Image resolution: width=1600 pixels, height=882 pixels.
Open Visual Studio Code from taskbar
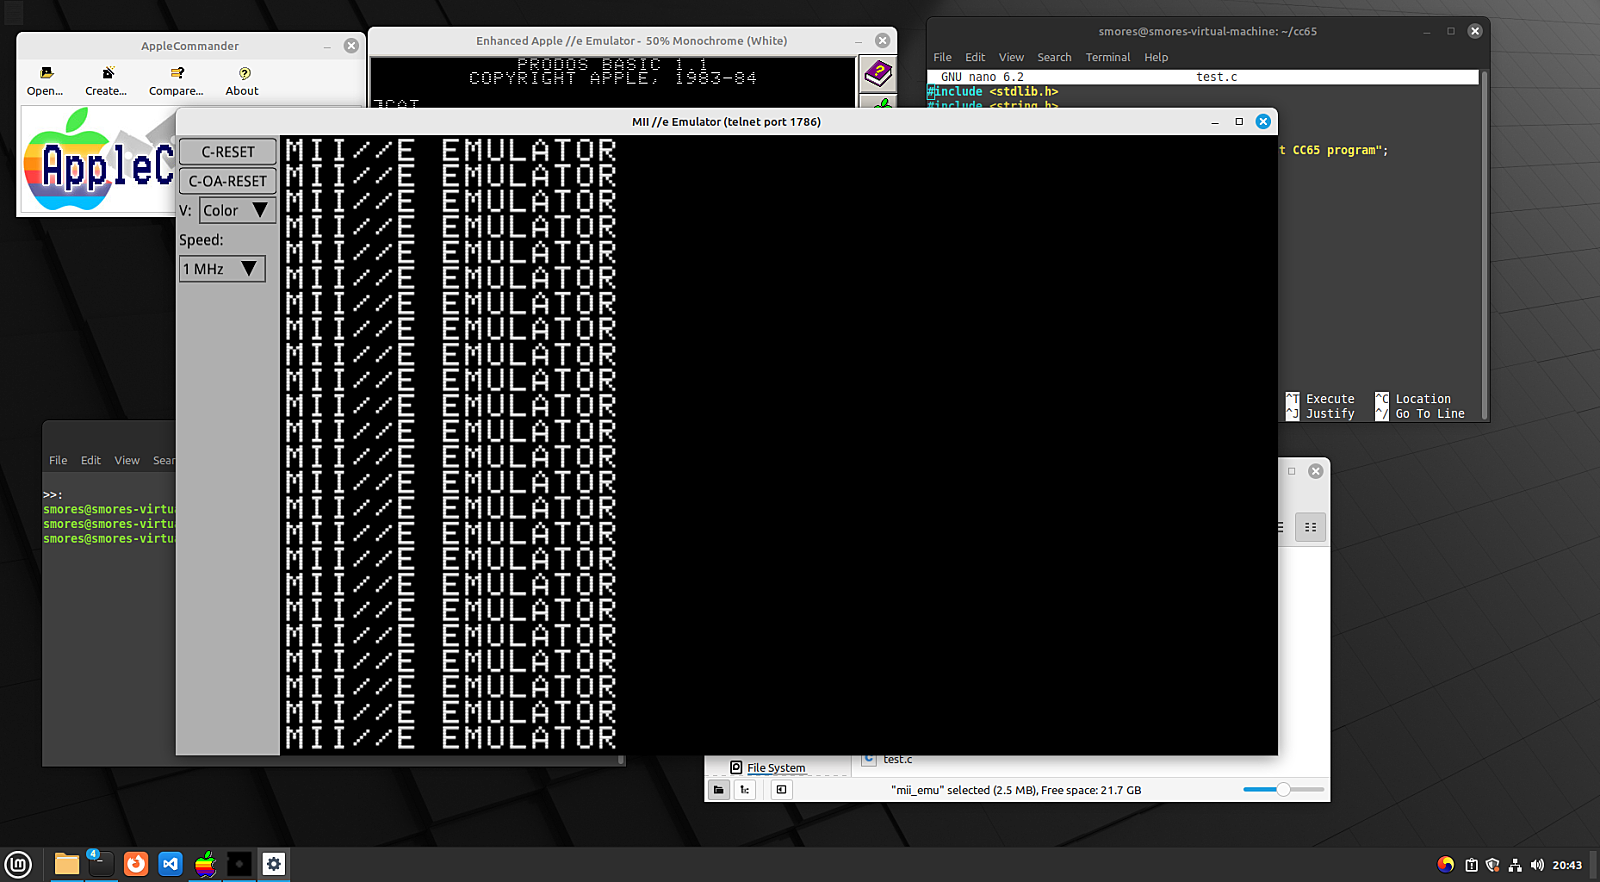point(171,864)
